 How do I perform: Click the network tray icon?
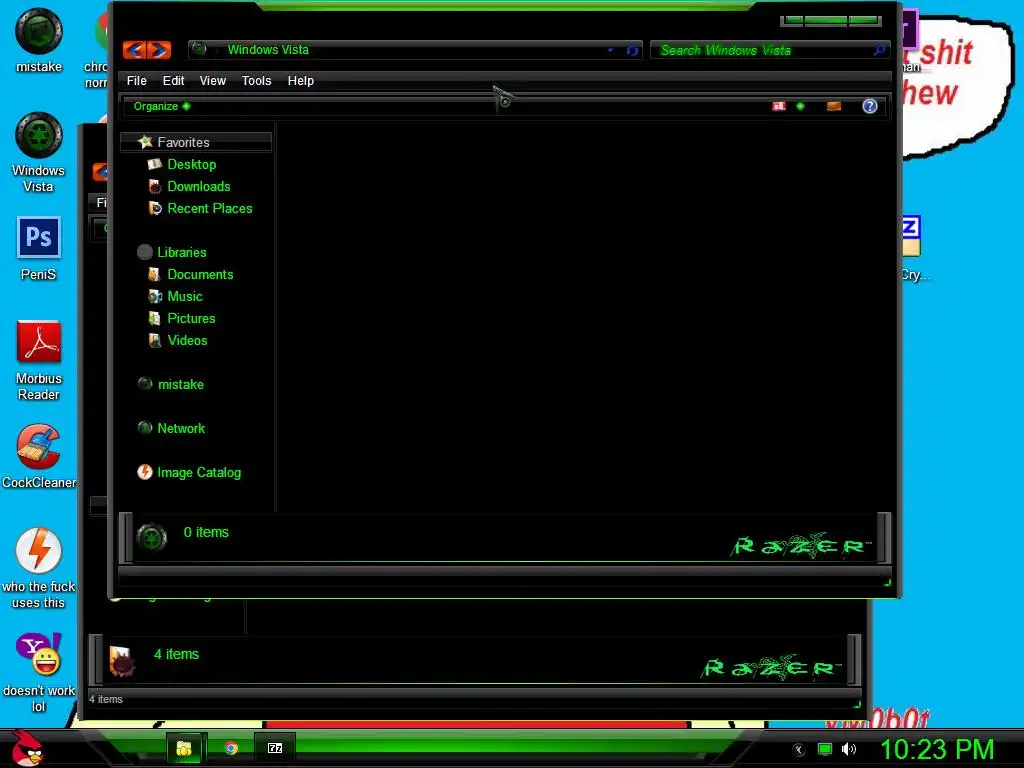(825, 749)
